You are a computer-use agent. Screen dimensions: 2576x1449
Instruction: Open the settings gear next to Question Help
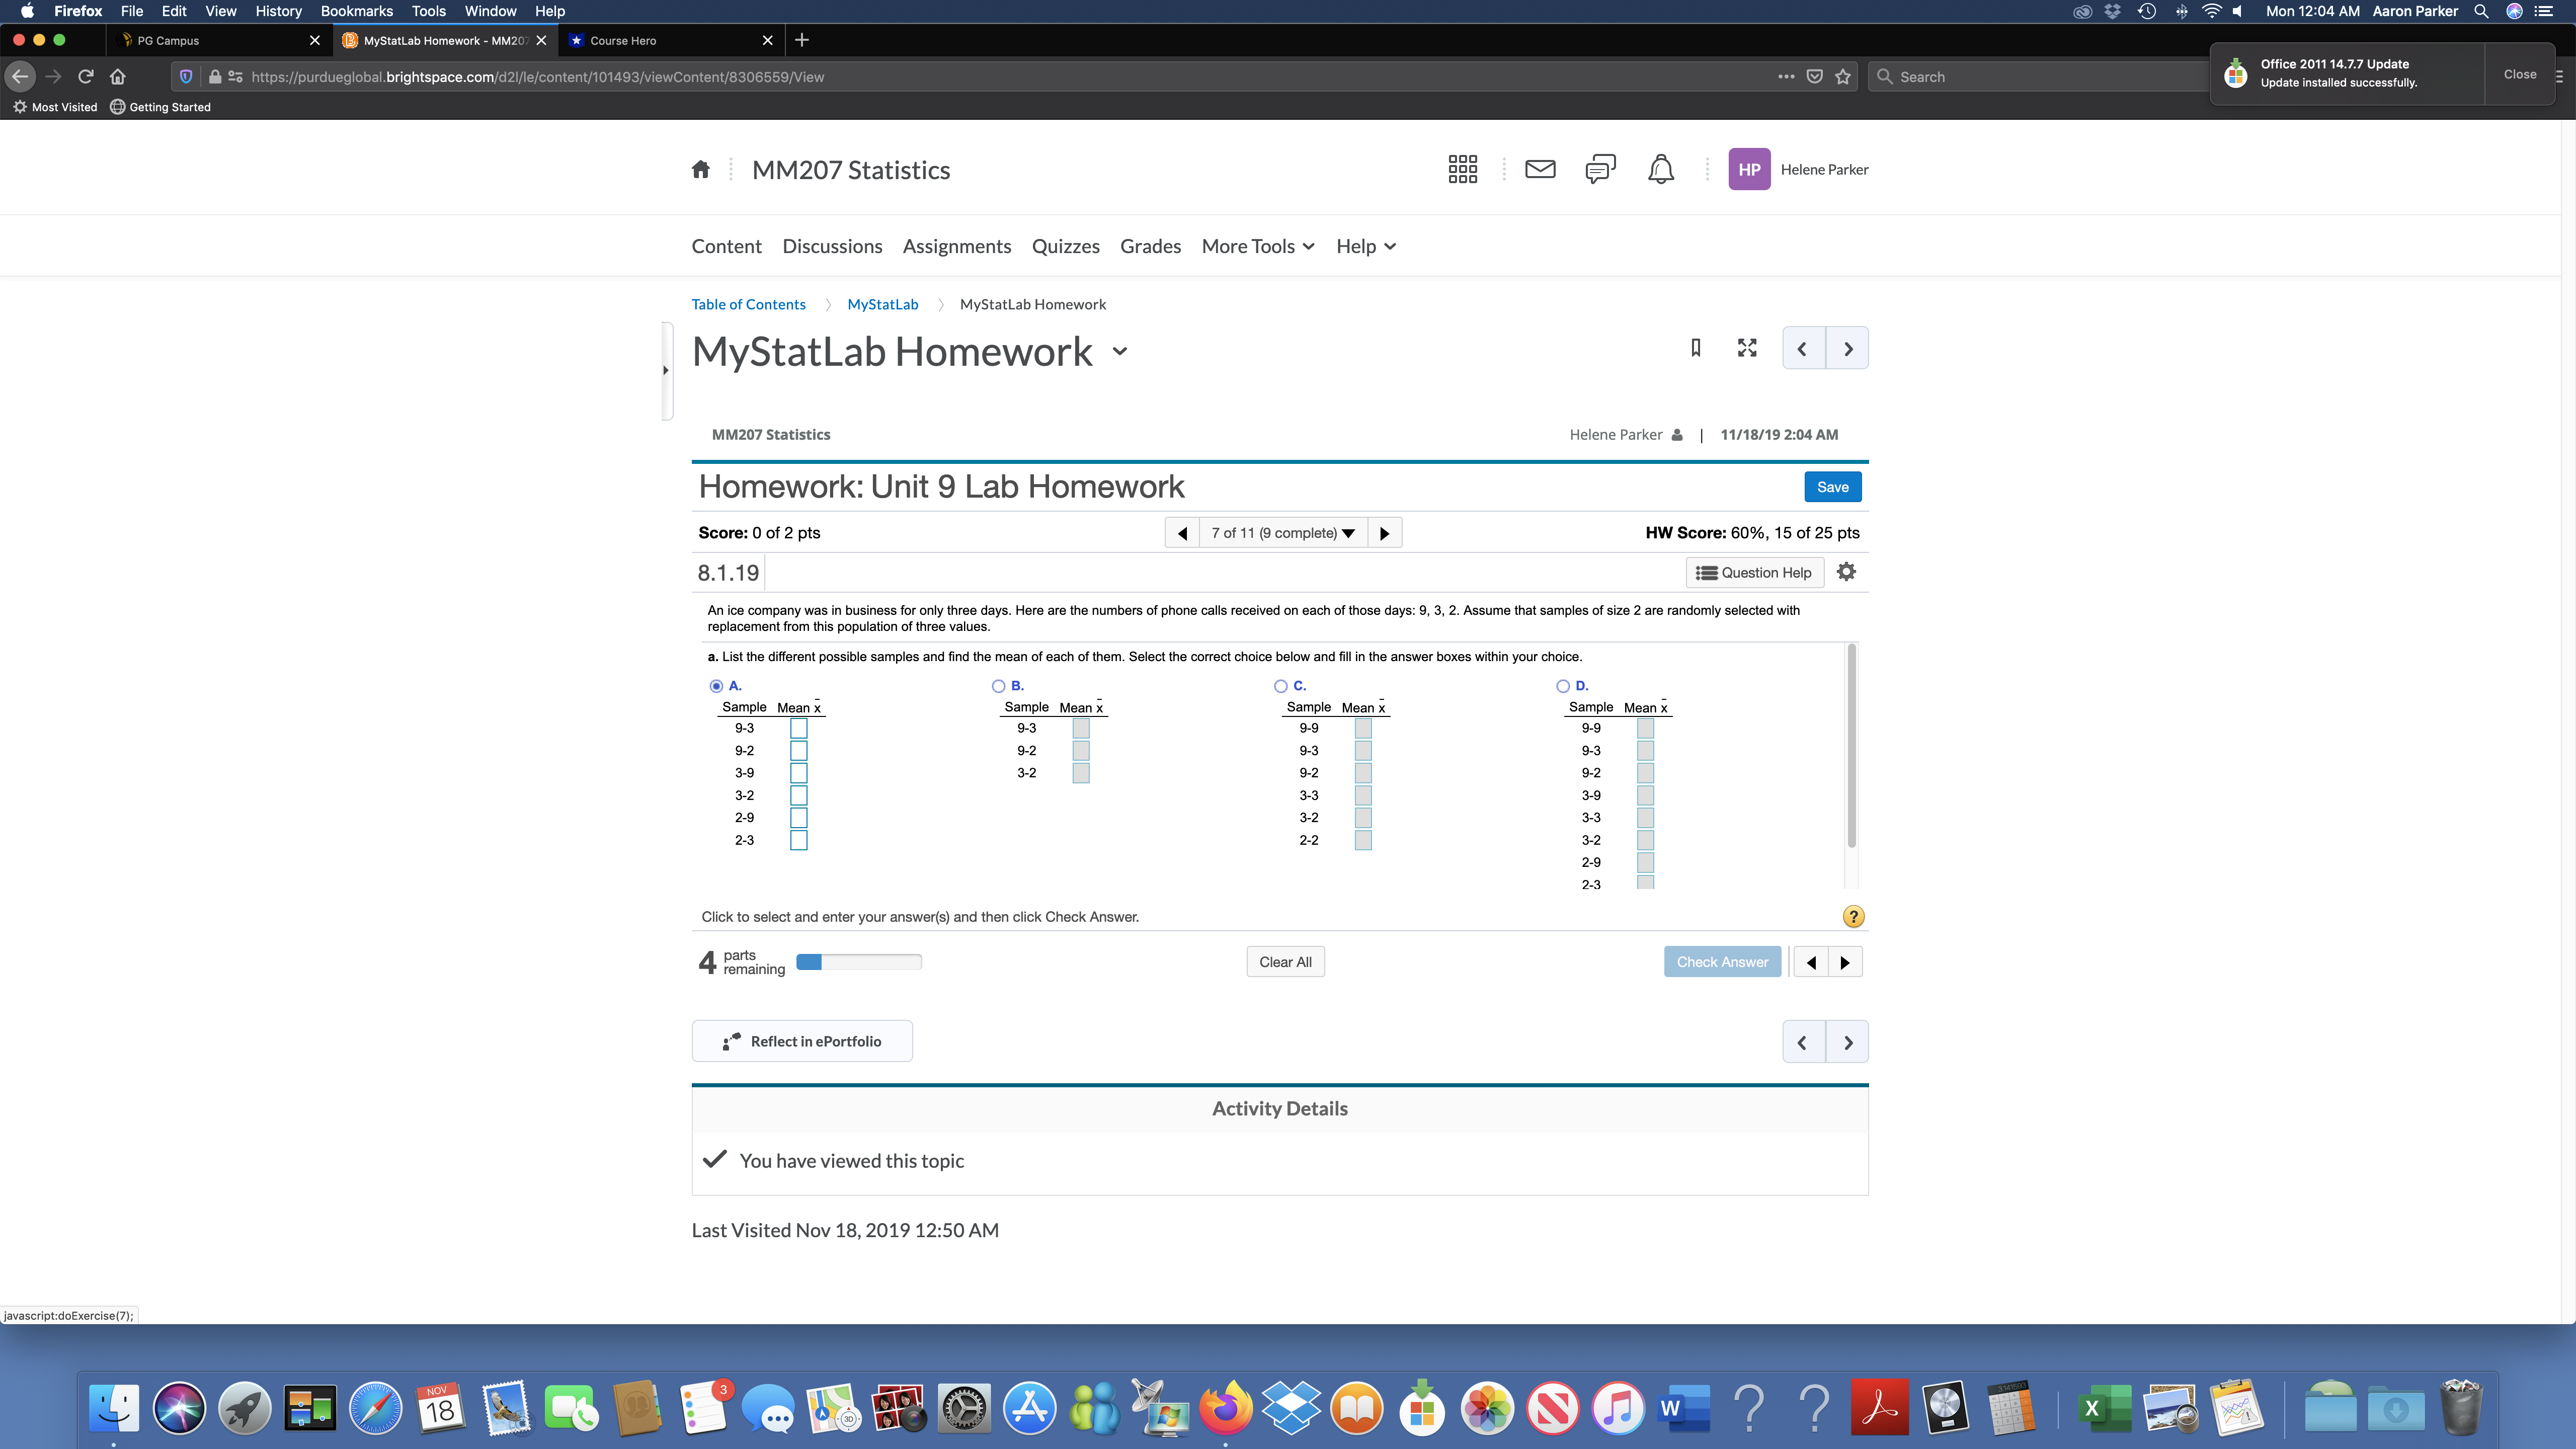1846,571
